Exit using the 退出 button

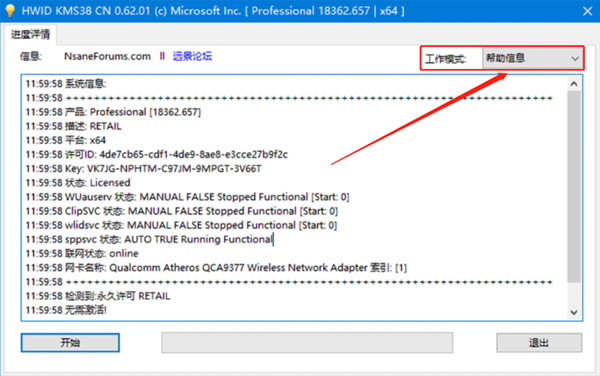(539, 342)
